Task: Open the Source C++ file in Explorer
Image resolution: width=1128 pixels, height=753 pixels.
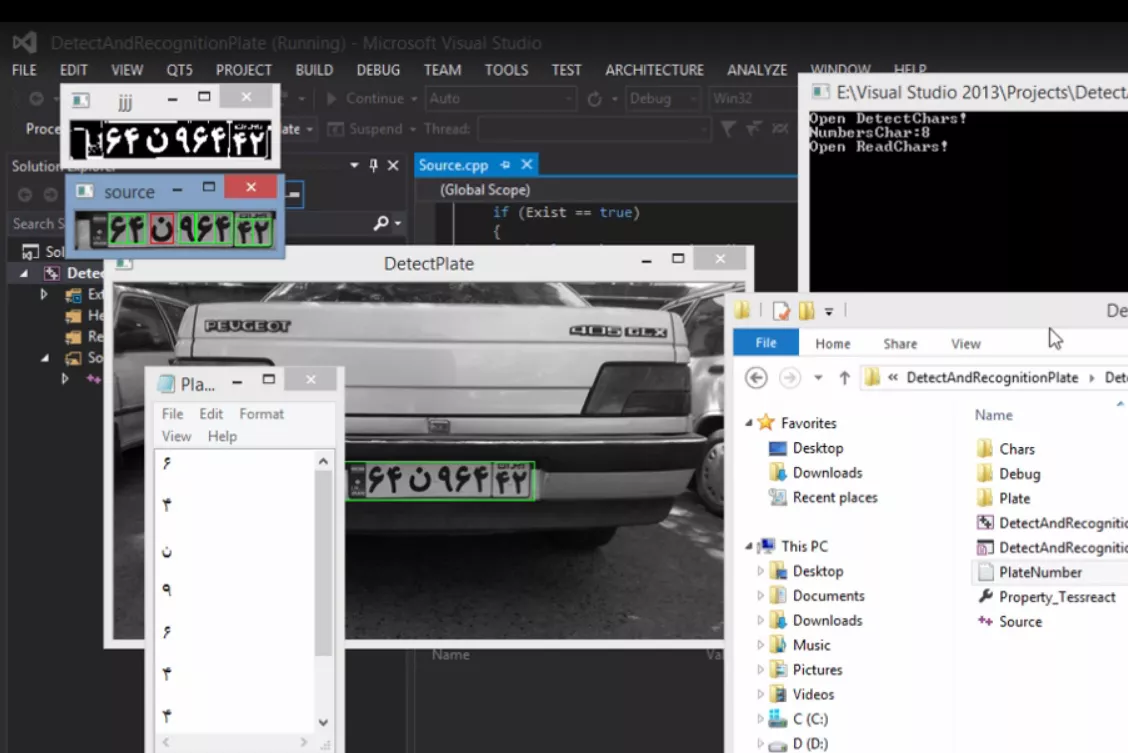Action: [1020, 621]
